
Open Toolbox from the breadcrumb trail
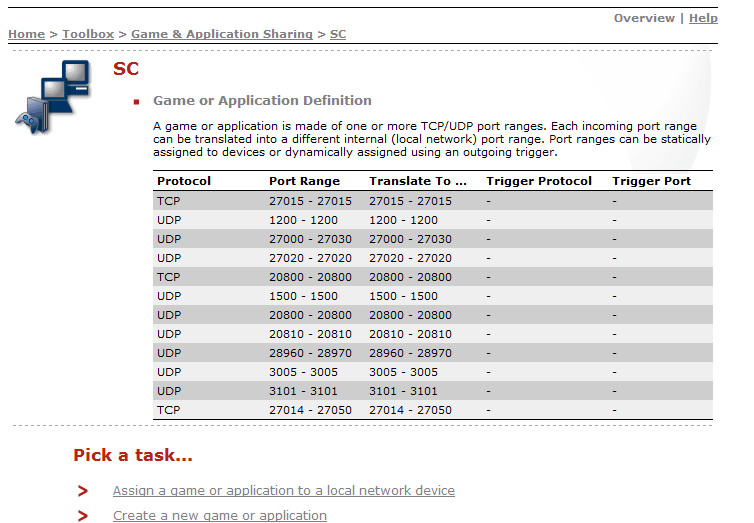pos(88,34)
